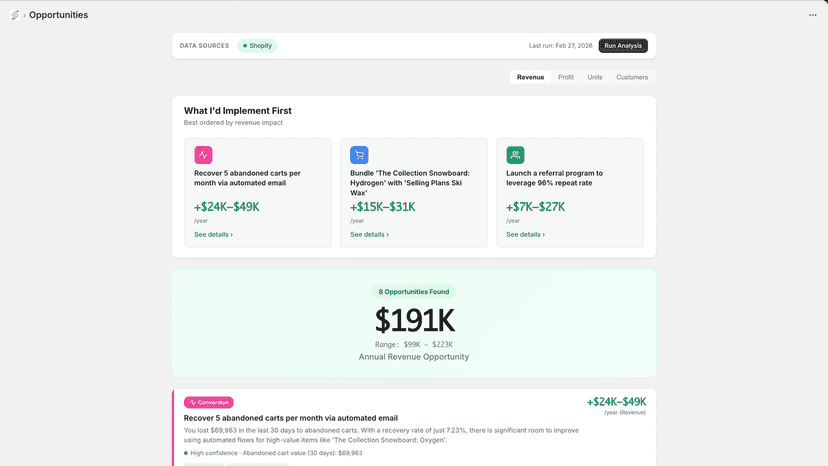
Task: Select the Units tab
Action: pyautogui.click(x=595, y=77)
